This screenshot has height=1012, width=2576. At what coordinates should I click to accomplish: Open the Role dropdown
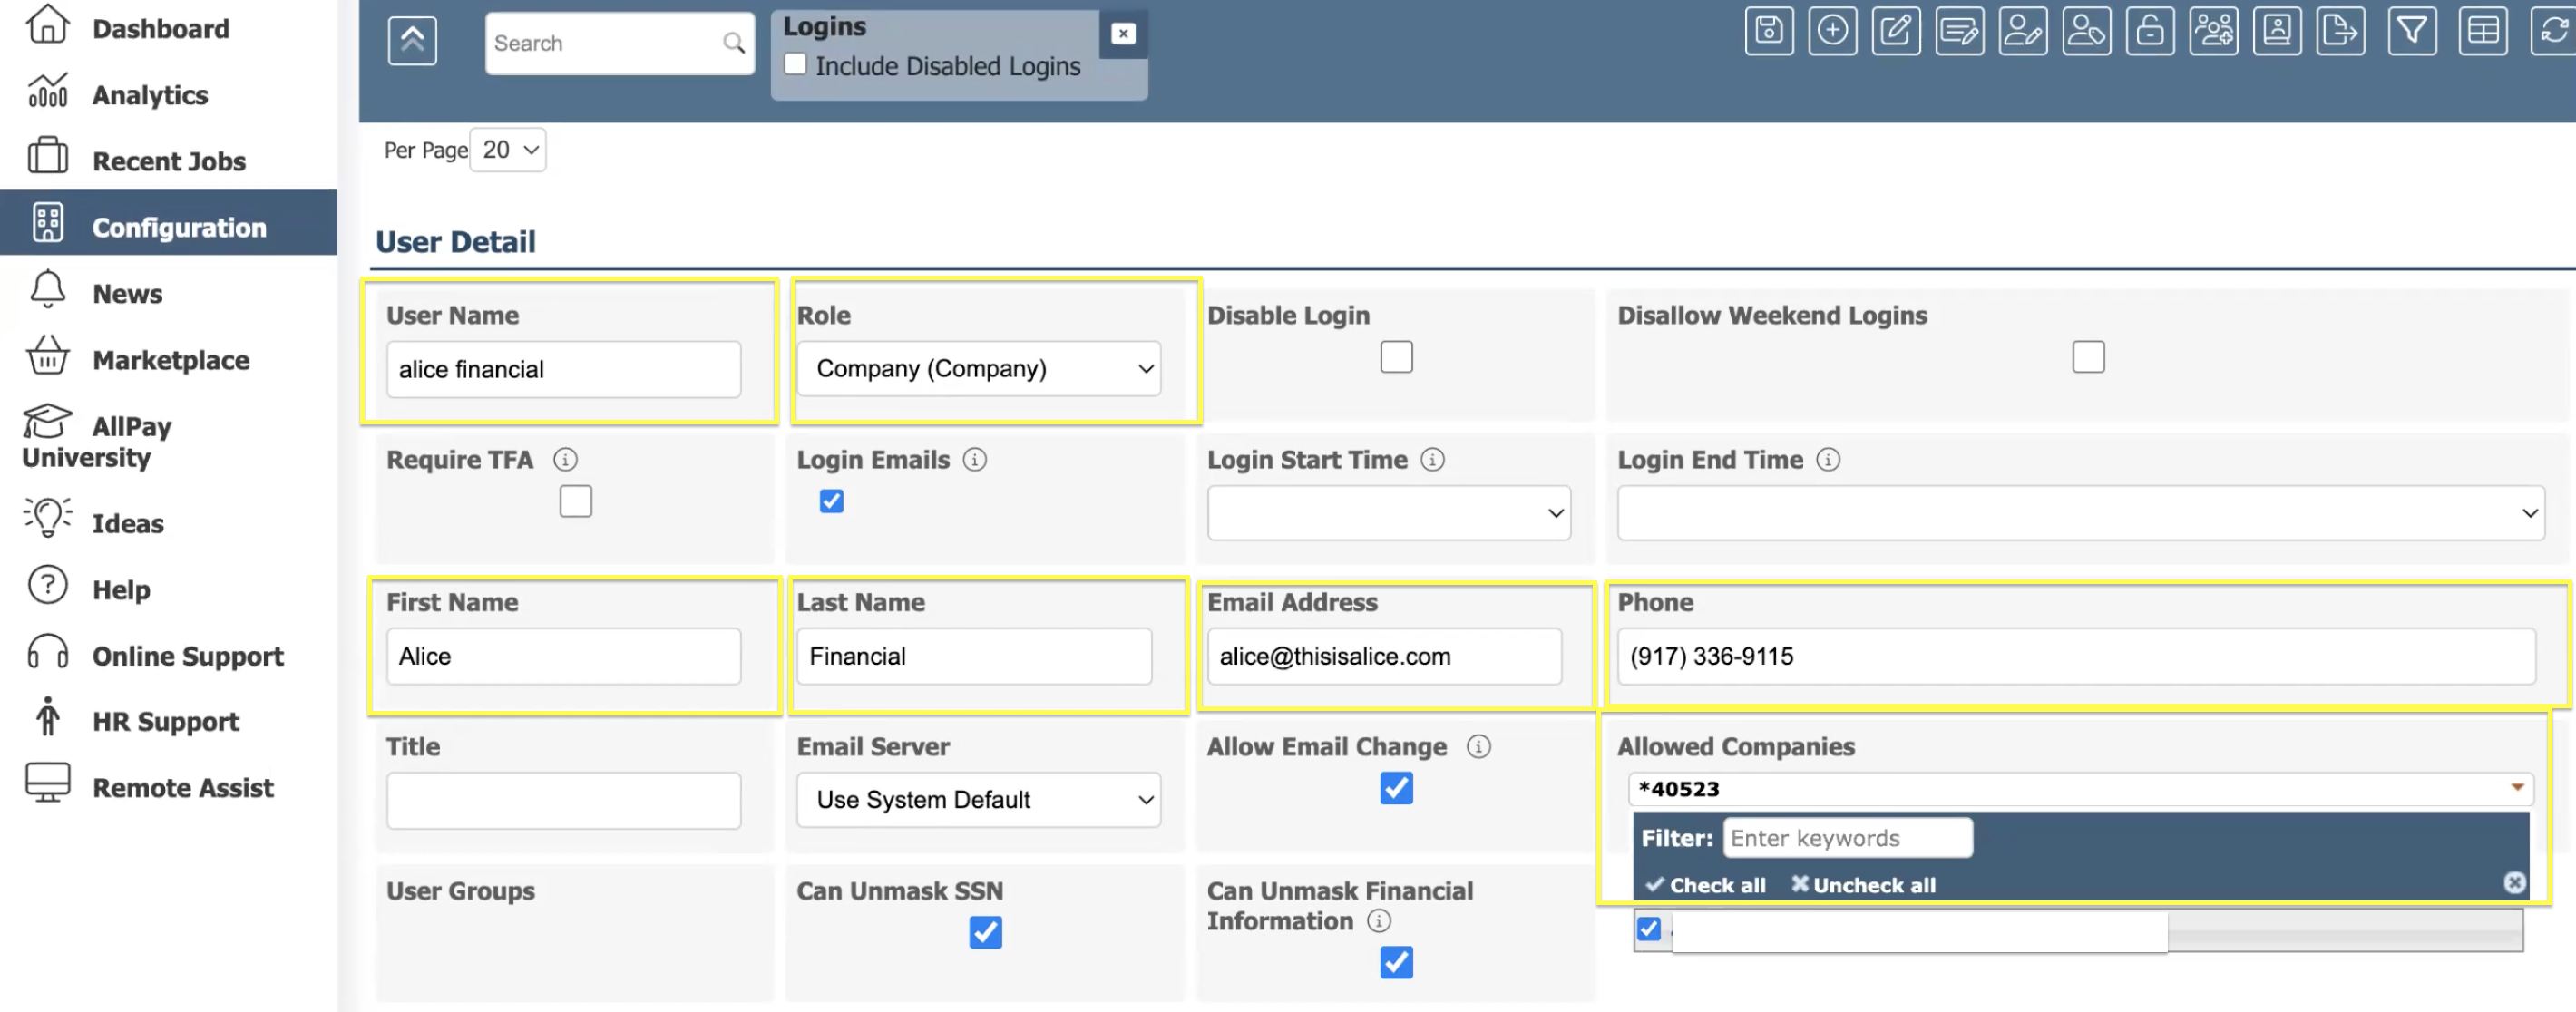click(978, 369)
